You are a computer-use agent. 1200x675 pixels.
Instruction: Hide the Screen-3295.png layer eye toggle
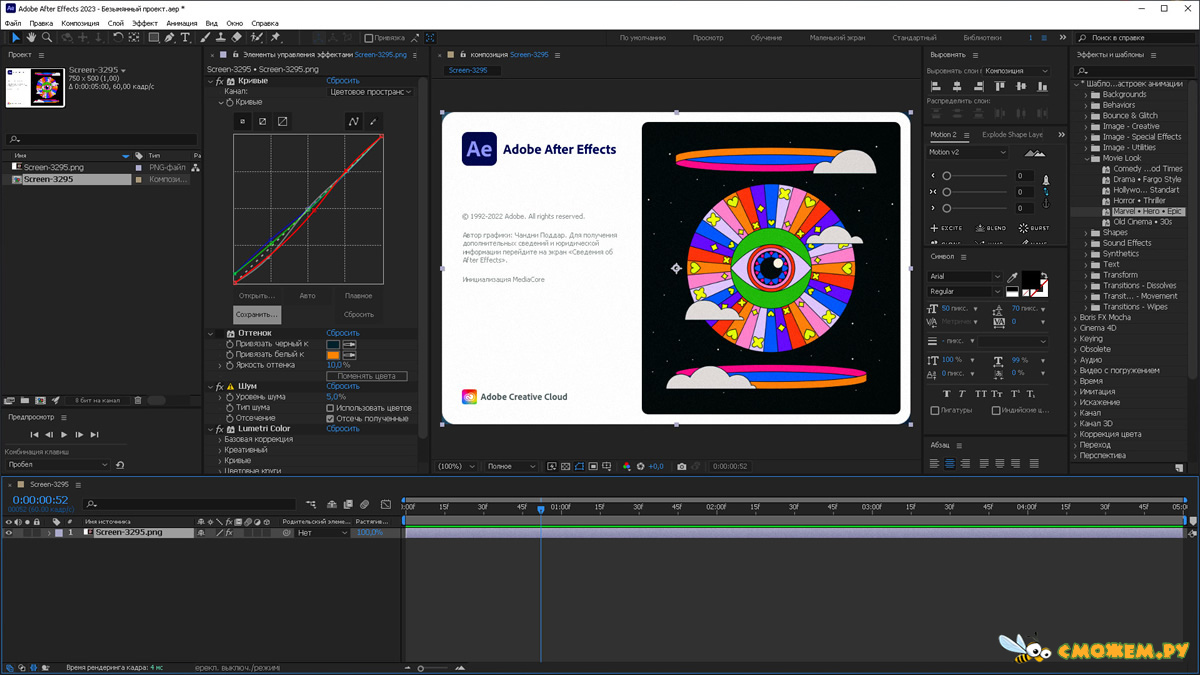(9, 533)
